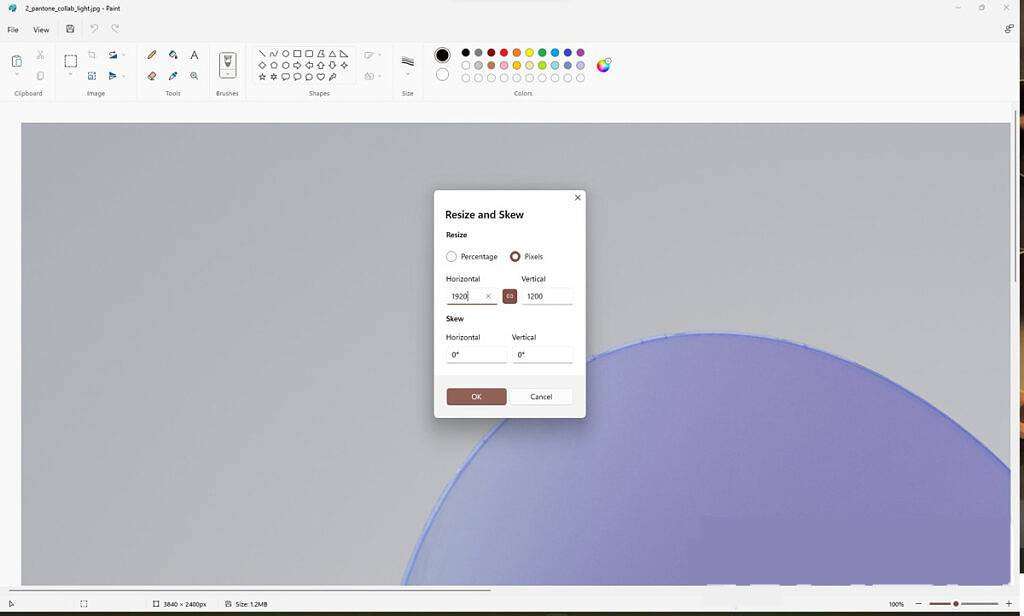Open Edit colors rainbow wheel
Viewport: 1024px width, 616px height.
603,65
